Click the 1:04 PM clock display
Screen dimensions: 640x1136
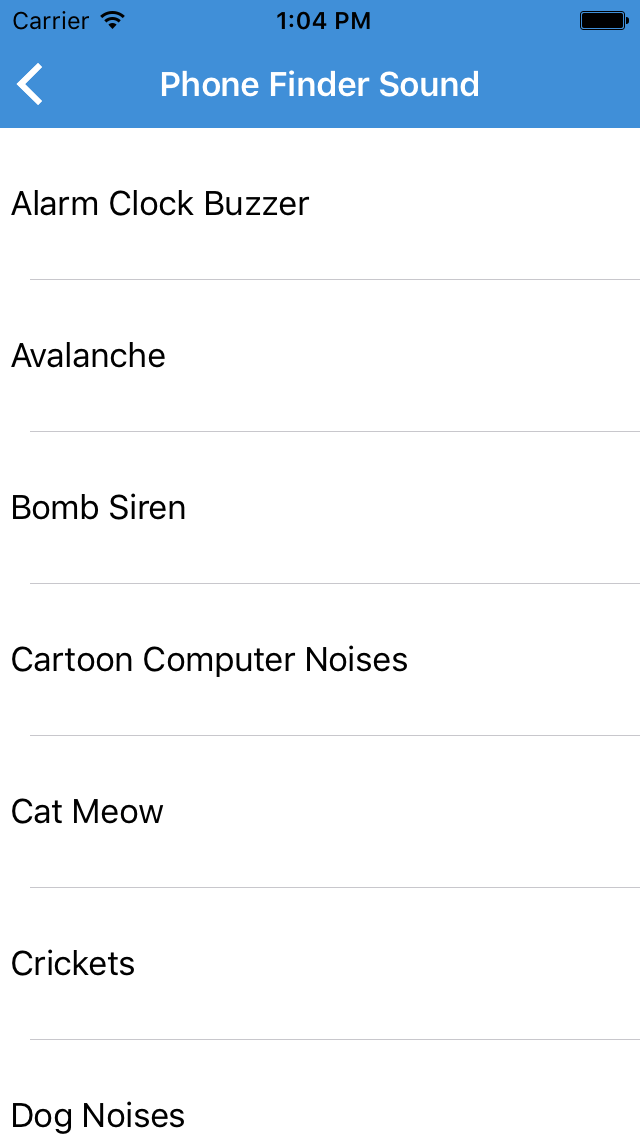[323, 21]
